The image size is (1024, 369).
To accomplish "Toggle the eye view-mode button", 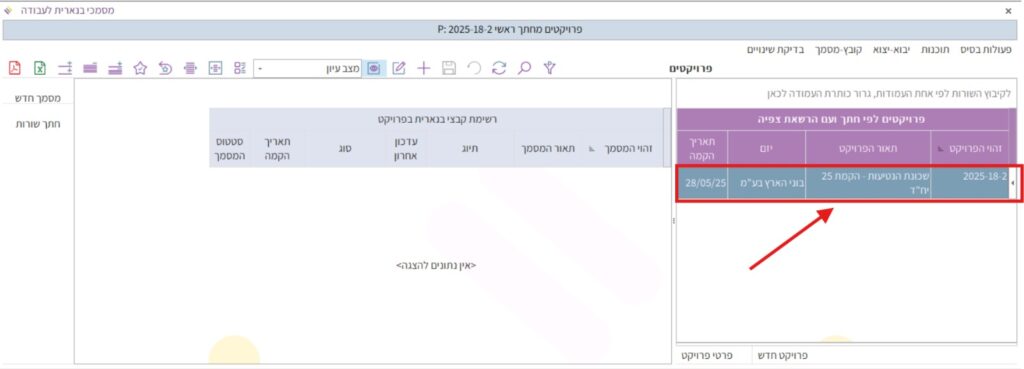I will [374, 68].
